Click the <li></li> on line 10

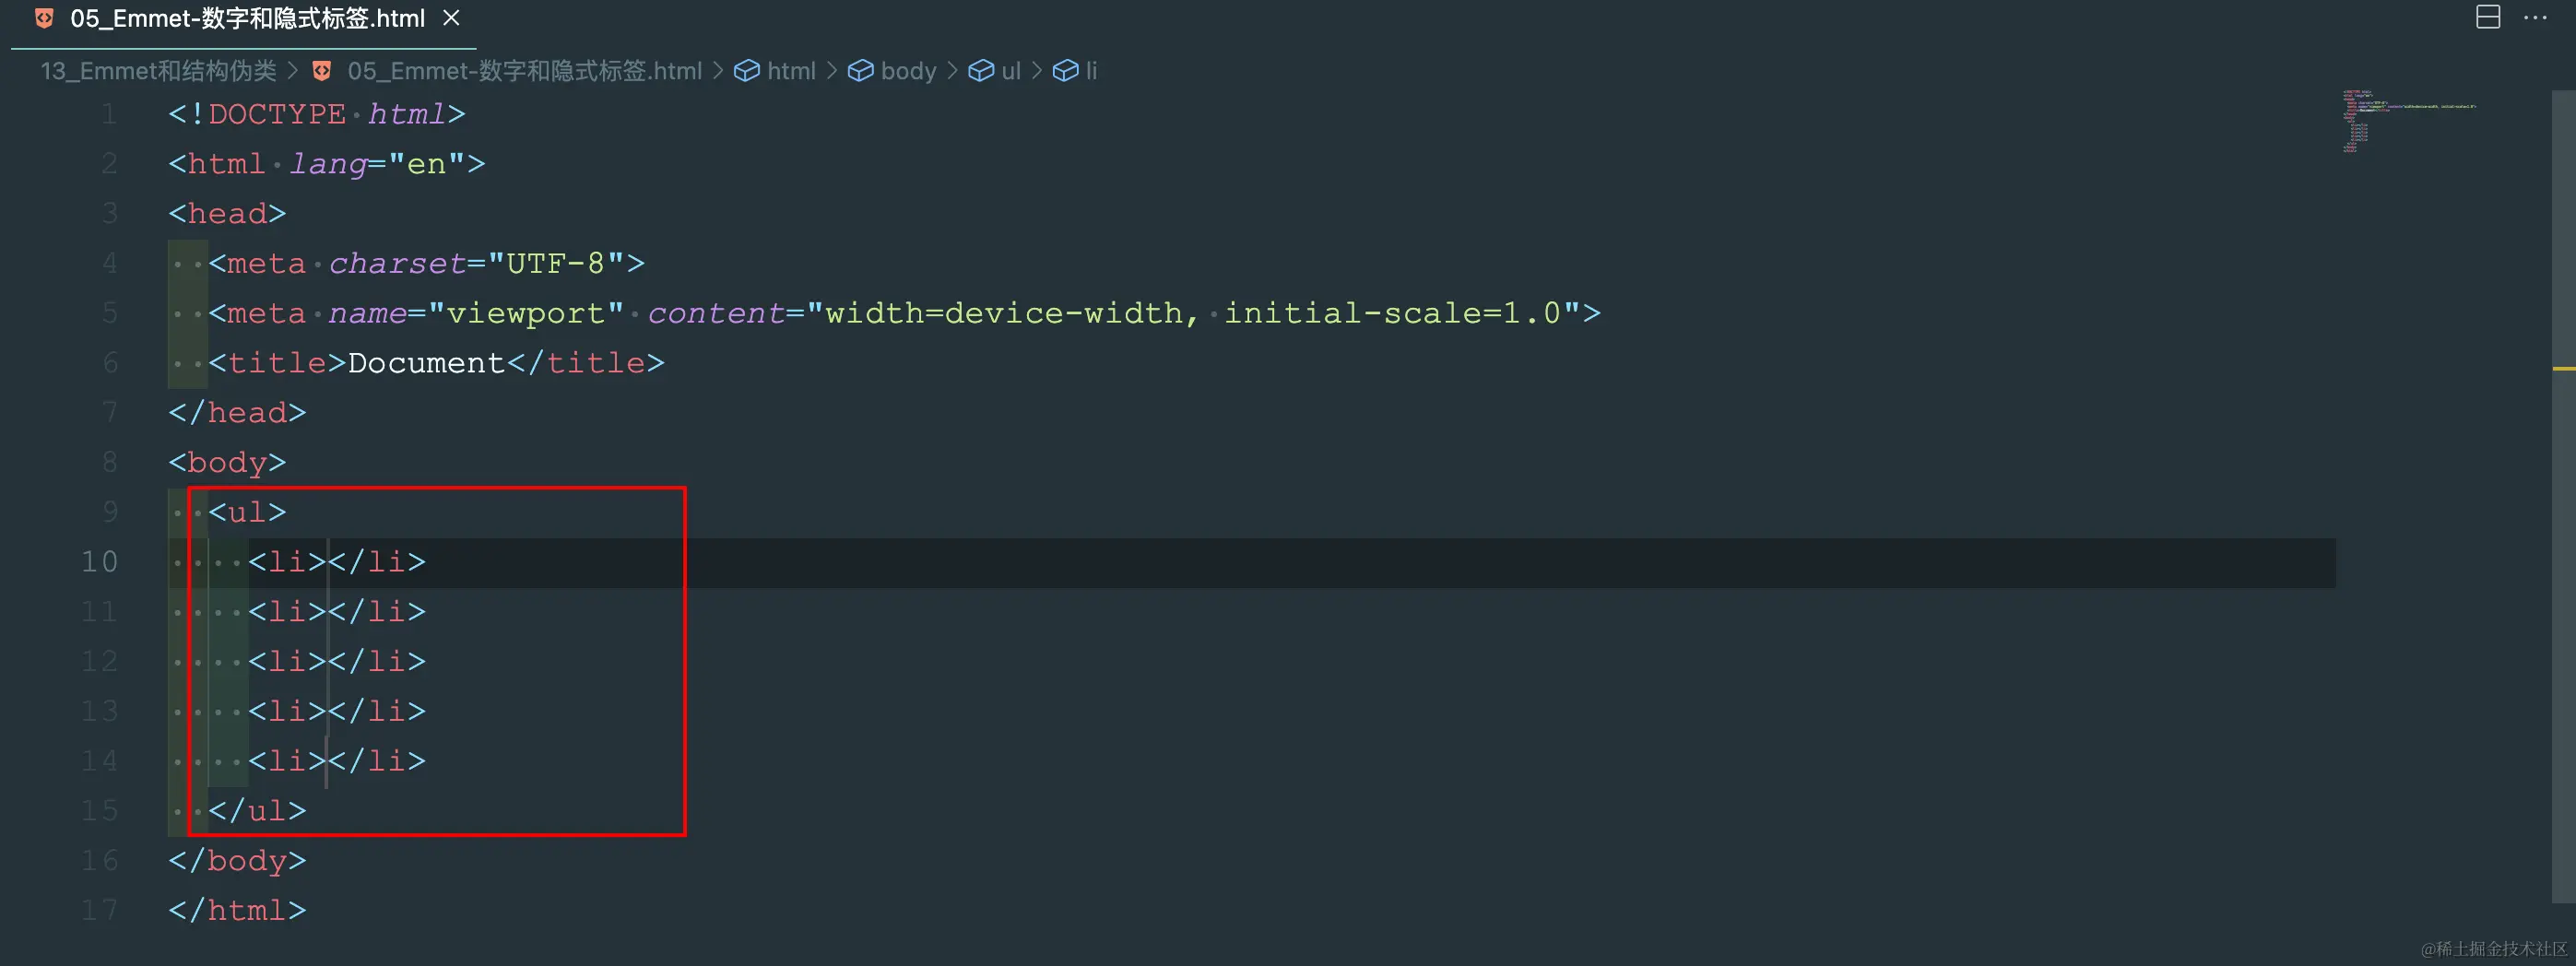tap(337, 562)
